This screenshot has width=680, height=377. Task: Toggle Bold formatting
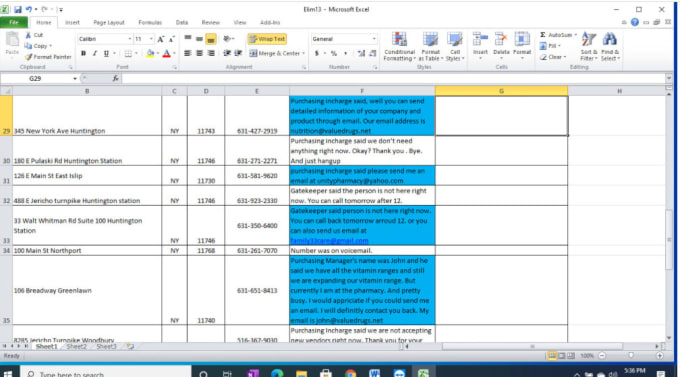click(83, 53)
